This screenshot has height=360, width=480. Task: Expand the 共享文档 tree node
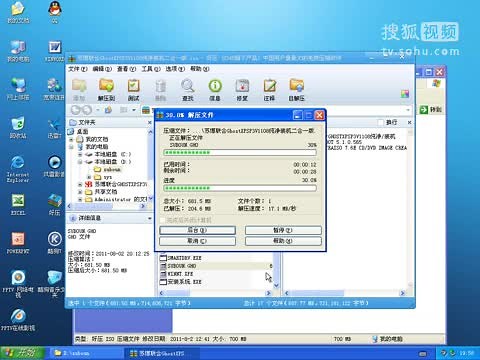[x=80, y=192]
